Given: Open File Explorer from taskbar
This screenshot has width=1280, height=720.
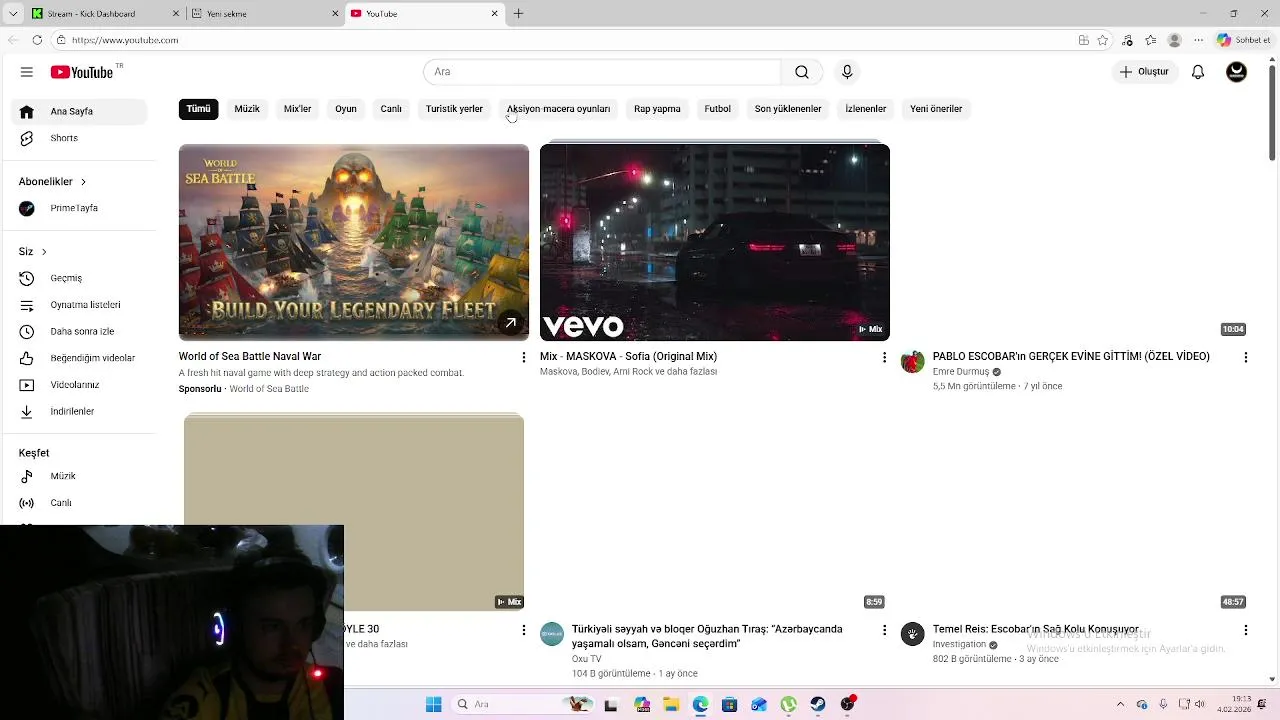Looking at the screenshot, I should click(x=671, y=704).
